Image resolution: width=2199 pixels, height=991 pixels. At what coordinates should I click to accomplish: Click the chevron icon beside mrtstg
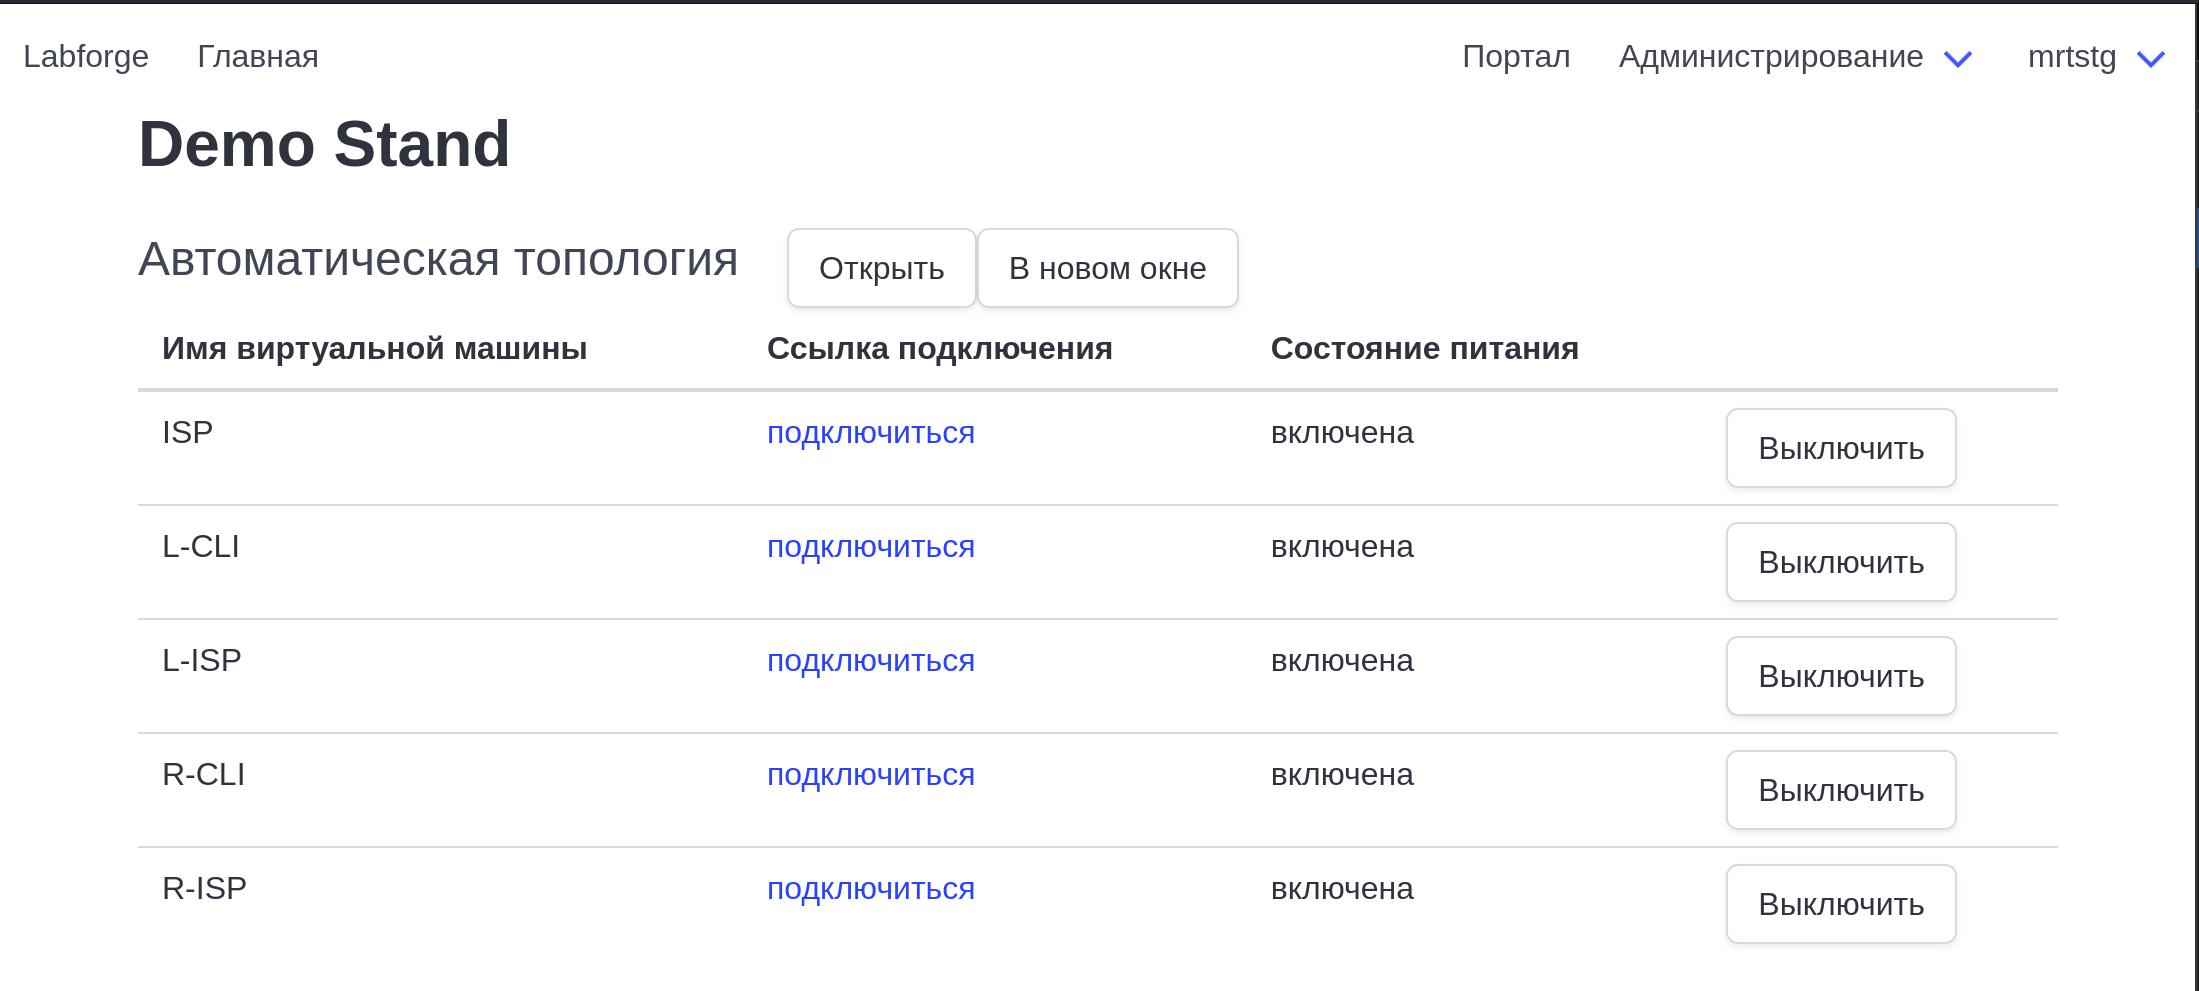click(x=2150, y=59)
